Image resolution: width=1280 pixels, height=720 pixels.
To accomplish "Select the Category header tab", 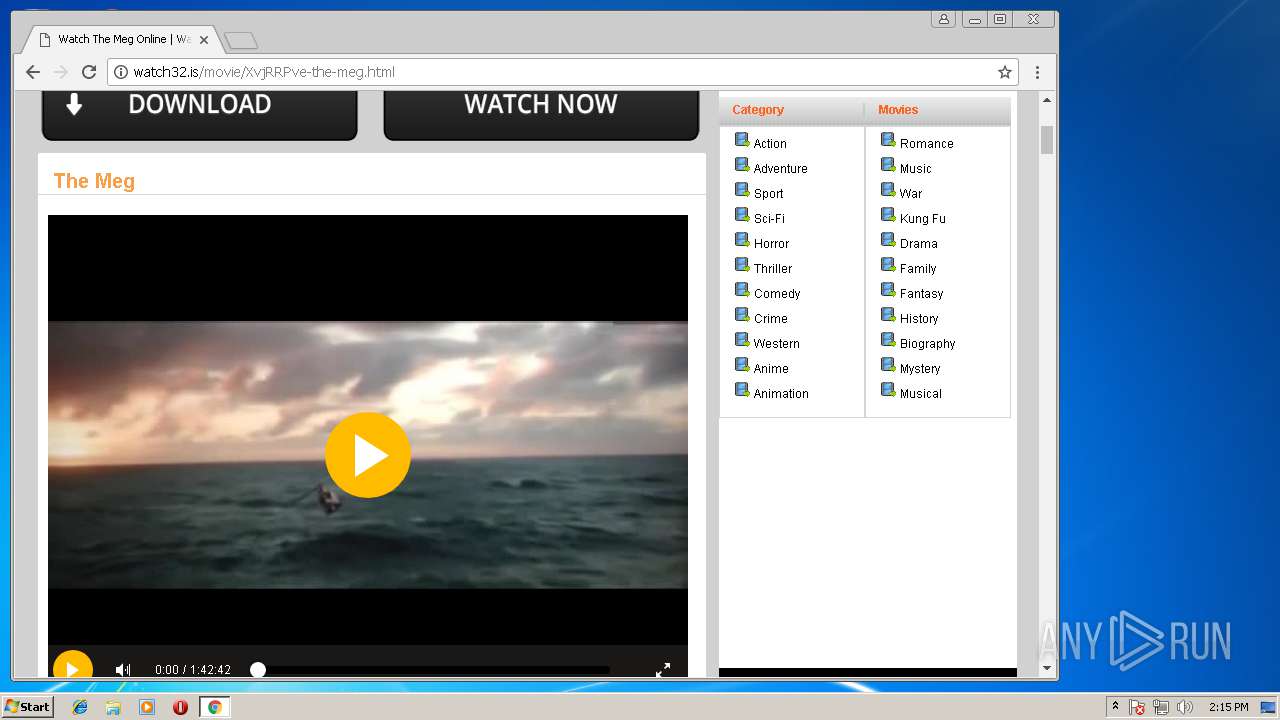I will point(758,110).
